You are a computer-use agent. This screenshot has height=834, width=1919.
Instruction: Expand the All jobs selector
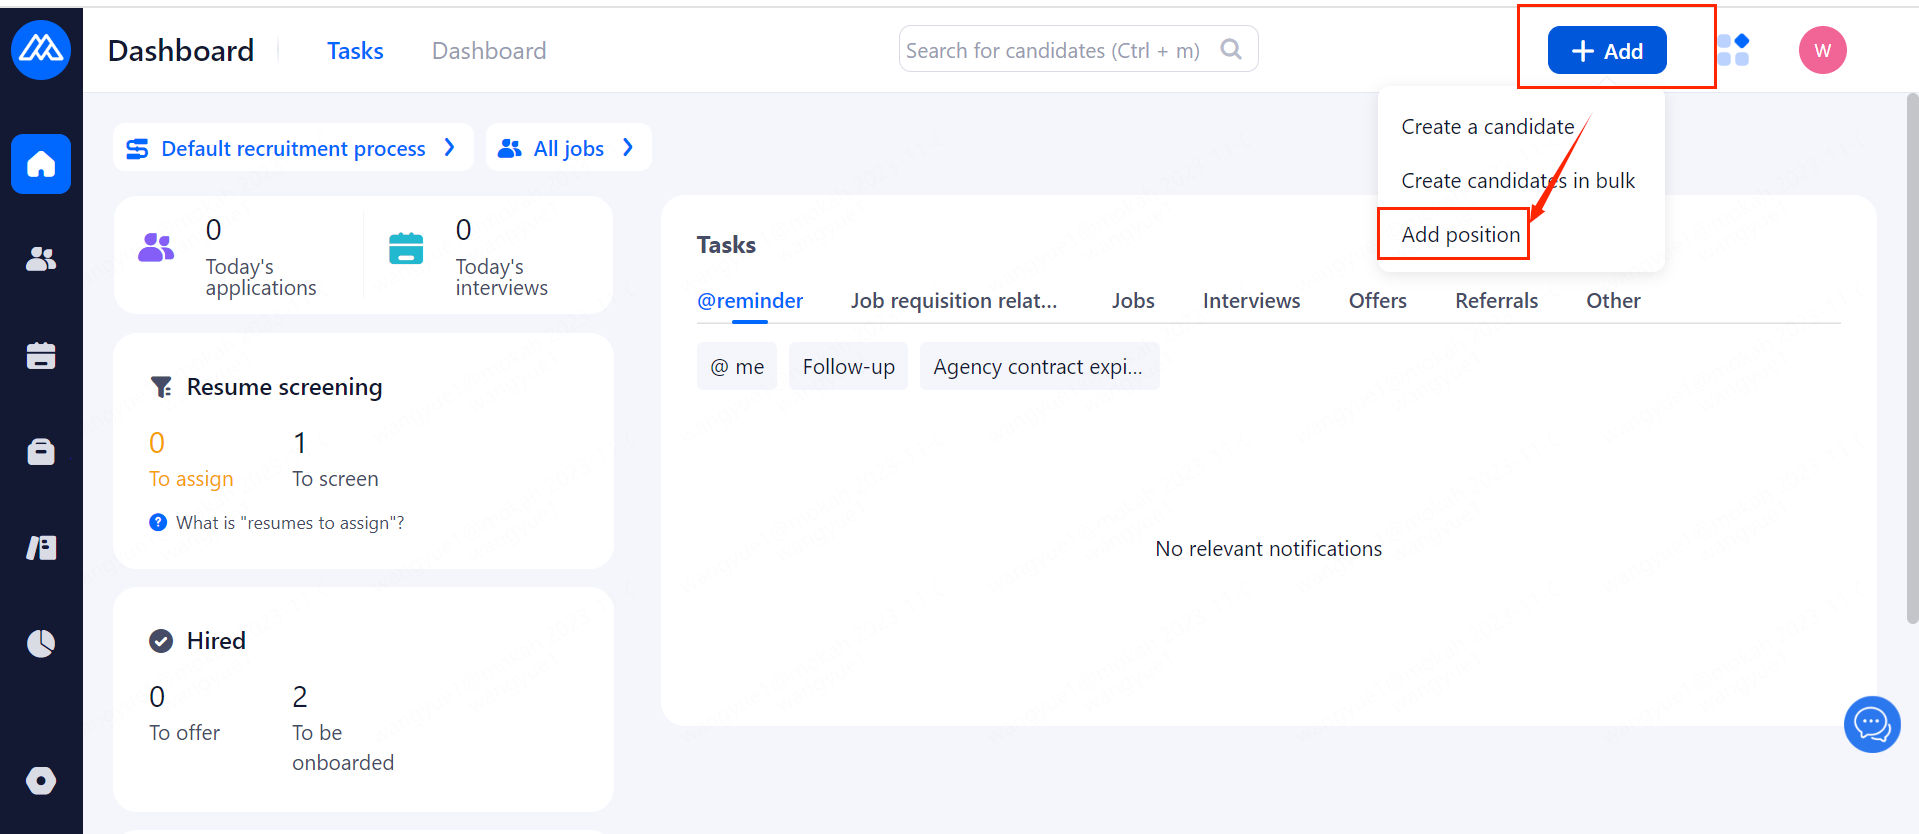[568, 148]
